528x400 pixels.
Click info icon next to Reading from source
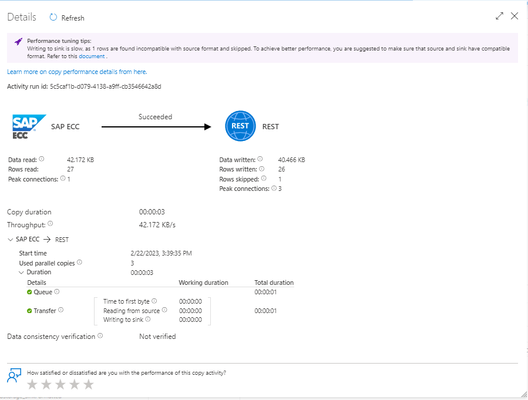pos(164,310)
